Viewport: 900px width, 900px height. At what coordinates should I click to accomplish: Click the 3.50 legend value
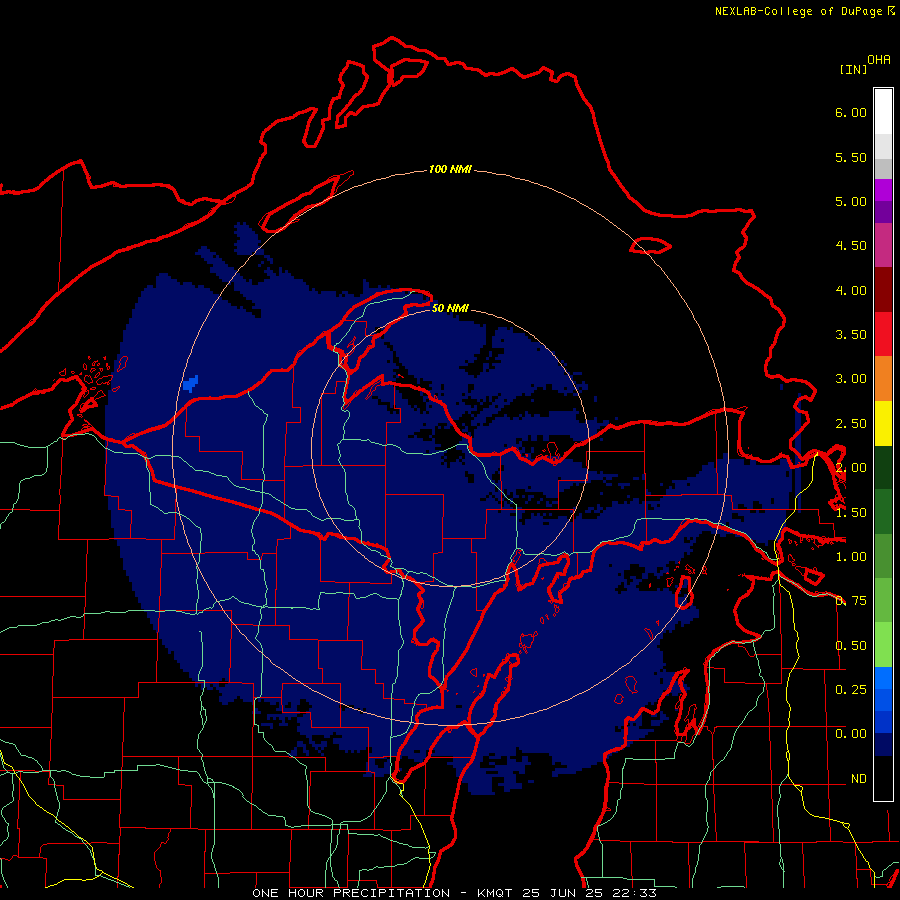coord(851,335)
